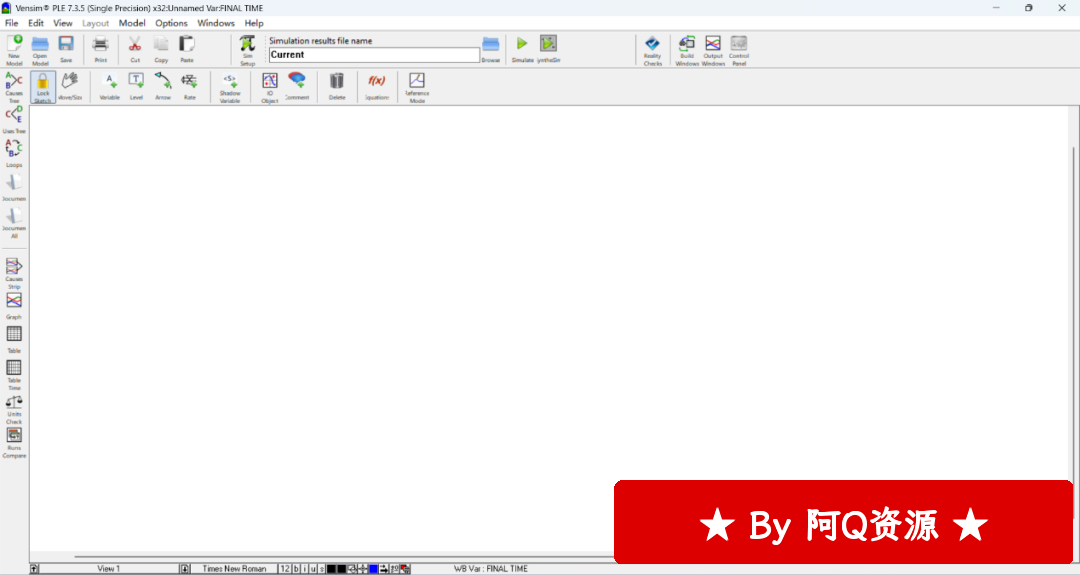
Task: Select the Arrow tool
Action: (163, 87)
